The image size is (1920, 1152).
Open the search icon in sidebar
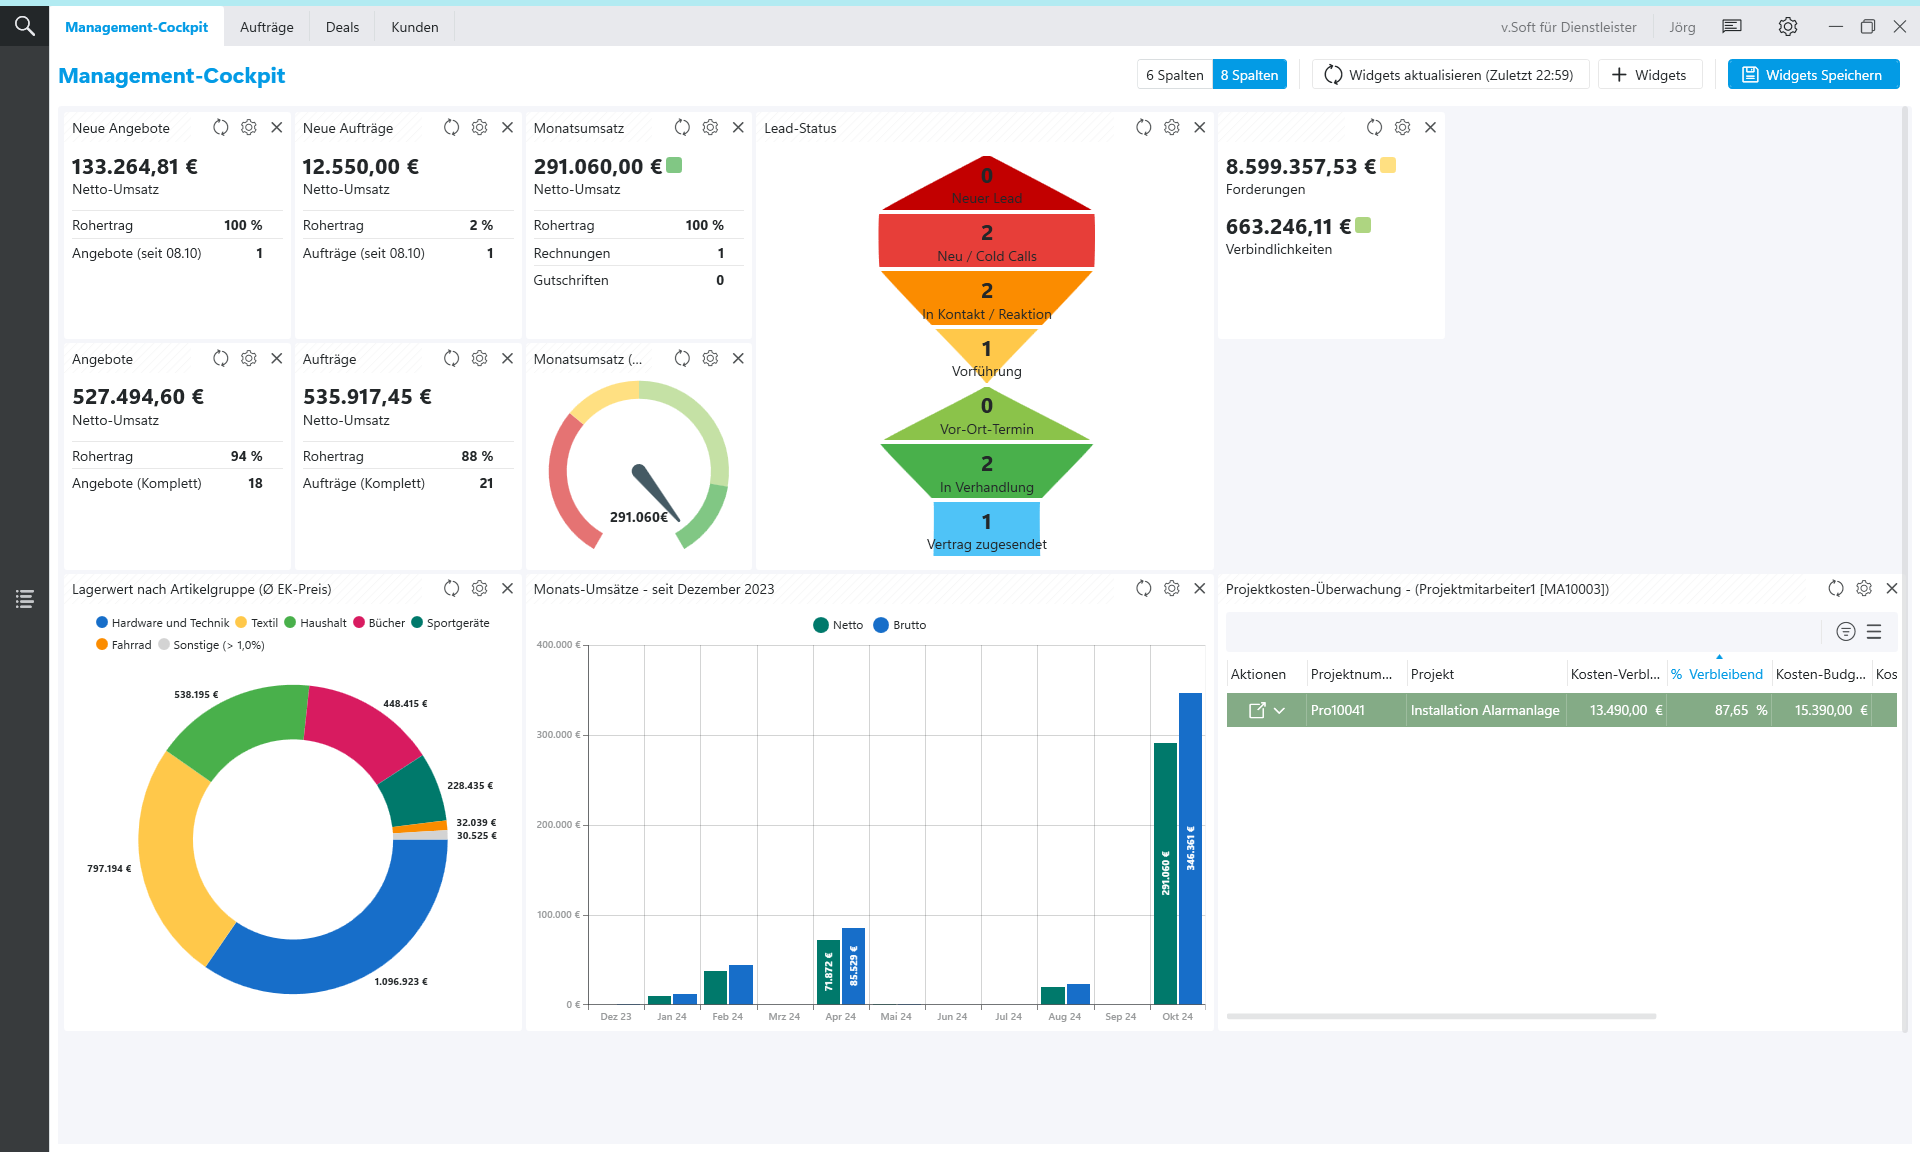[x=24, y=26]
